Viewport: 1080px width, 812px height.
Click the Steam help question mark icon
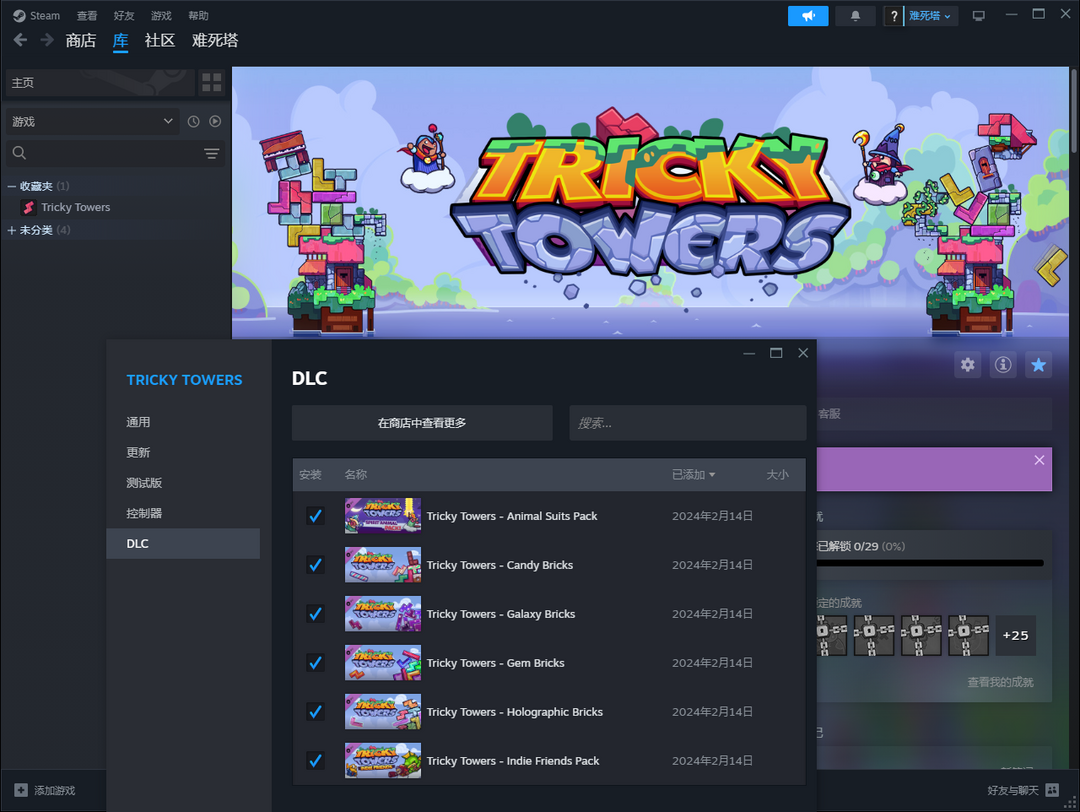tap(891, 15)
